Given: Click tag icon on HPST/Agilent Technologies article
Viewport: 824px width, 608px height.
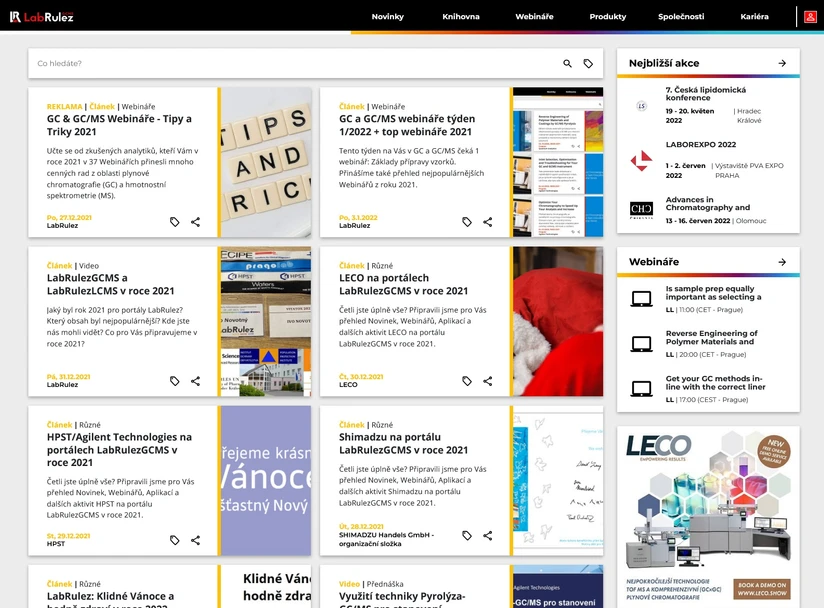Looking at the screenshot, I should (x=175, y=540).
